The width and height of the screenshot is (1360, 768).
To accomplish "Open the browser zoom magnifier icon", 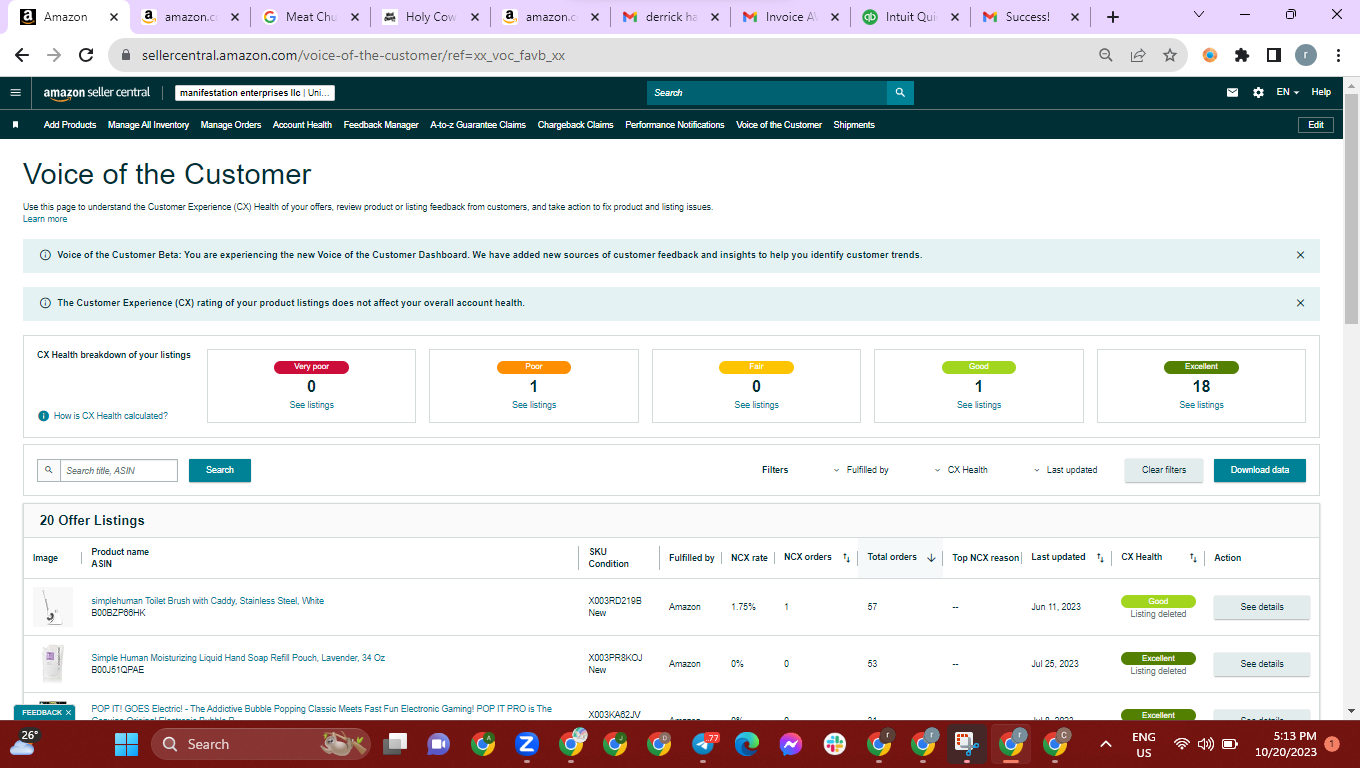I will pyautogui.click(x=1105, y=56).
